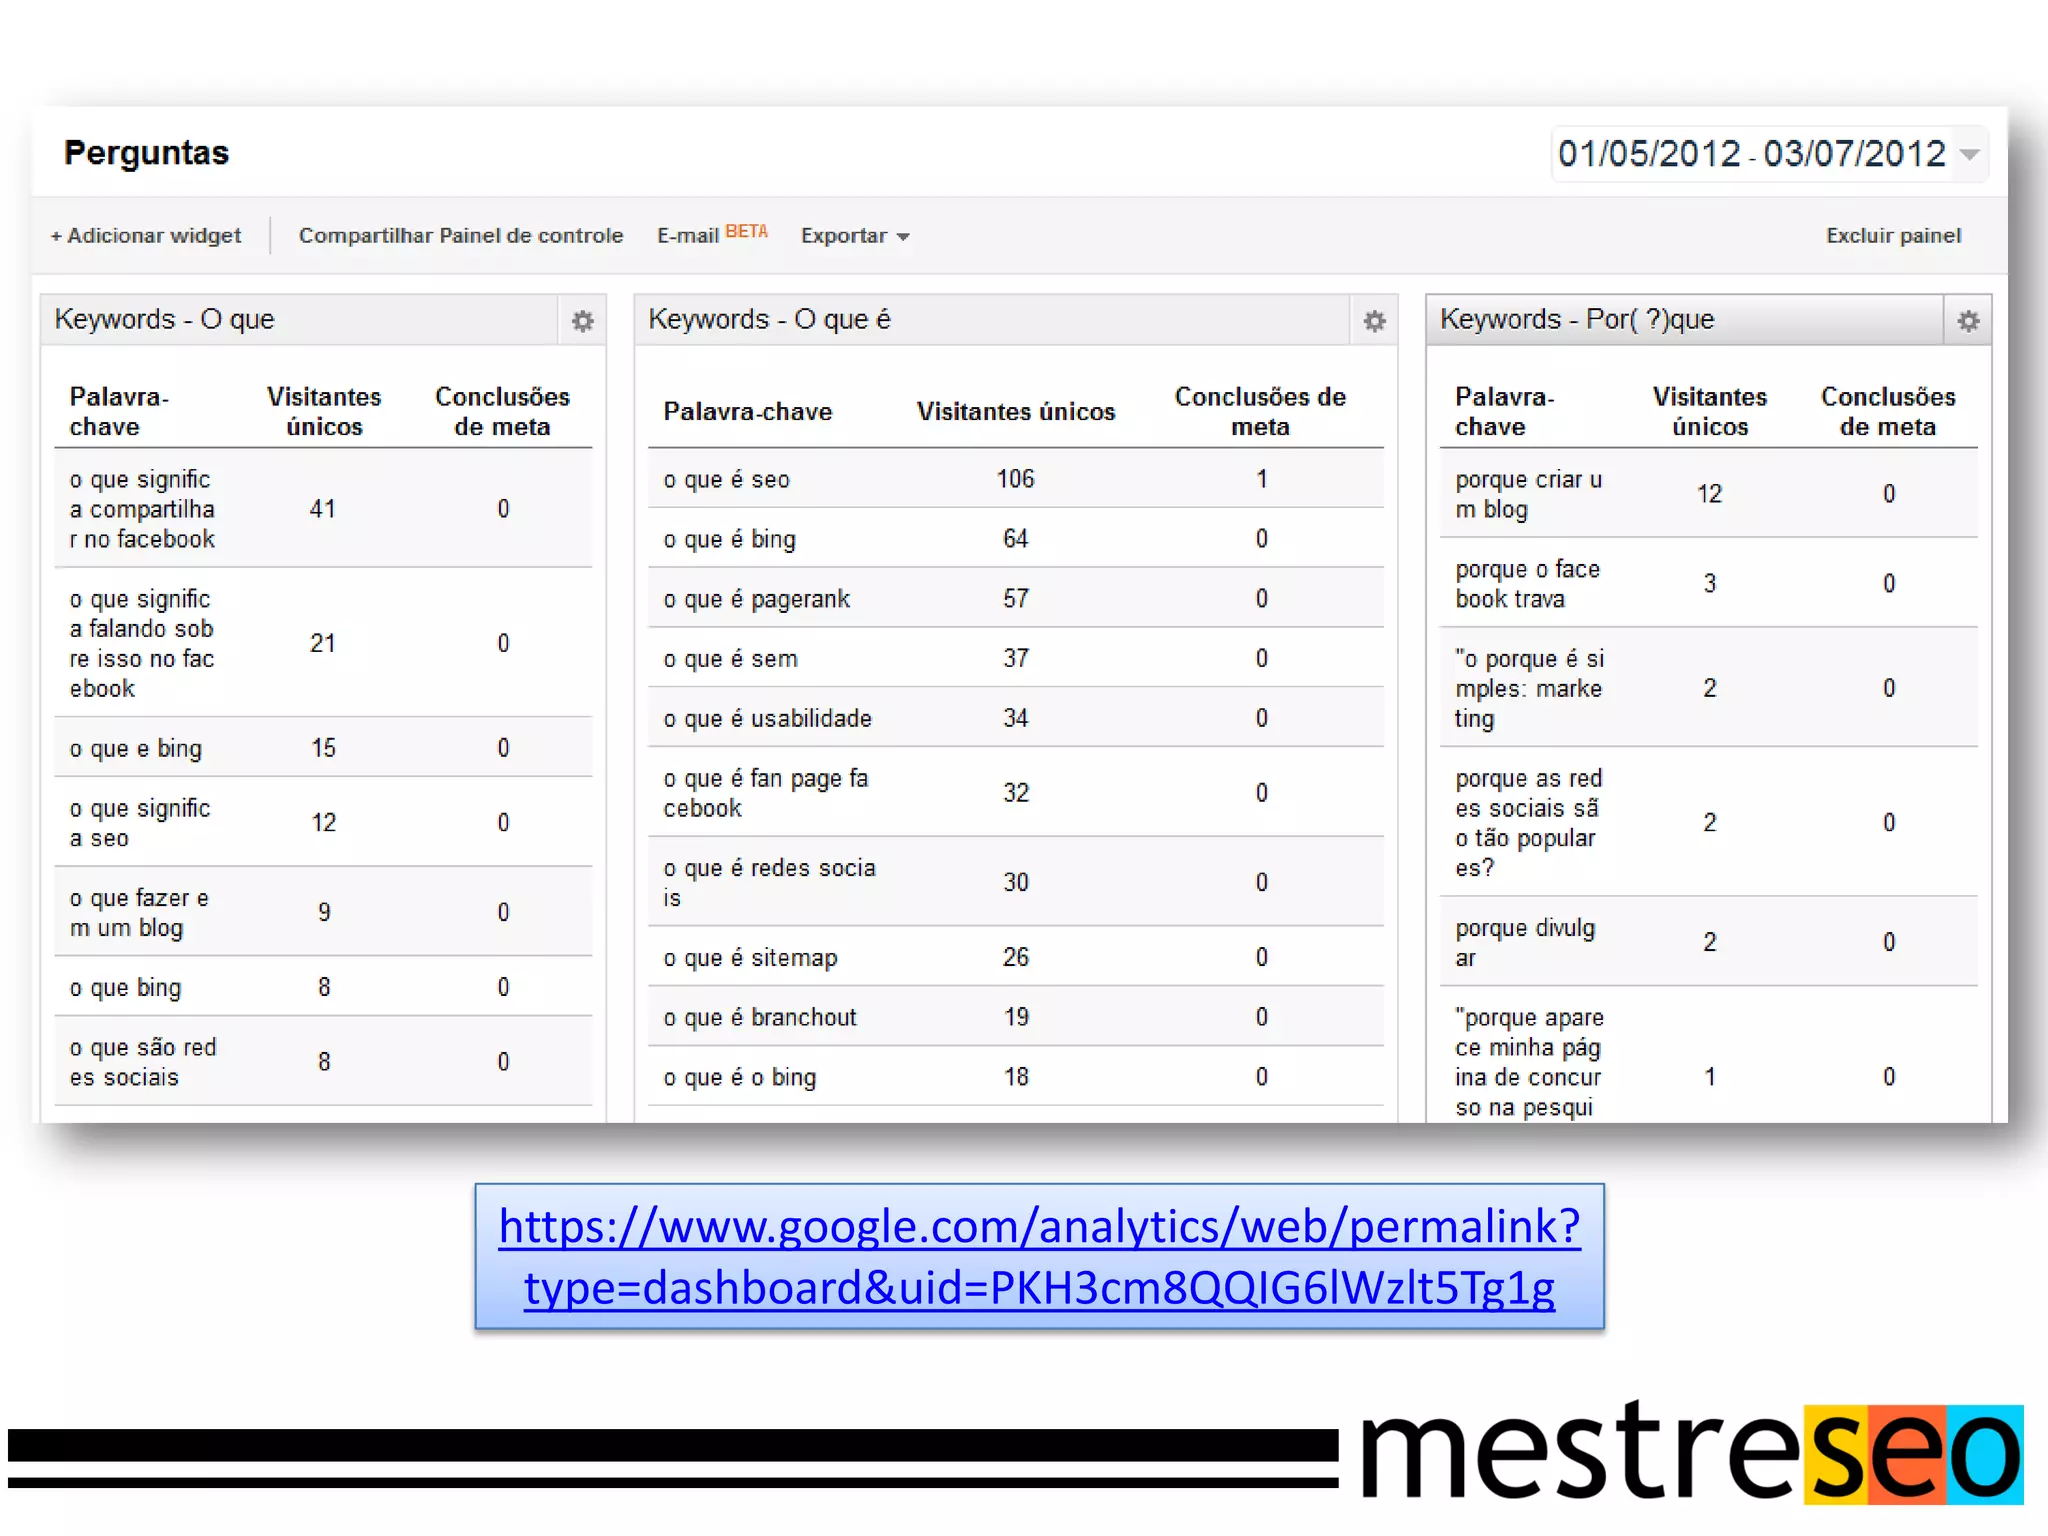The width and height of the screenshot is (2048, 1536).
Task: Select row 'o que é sitemap'
Action: (x=1015, y=957)
